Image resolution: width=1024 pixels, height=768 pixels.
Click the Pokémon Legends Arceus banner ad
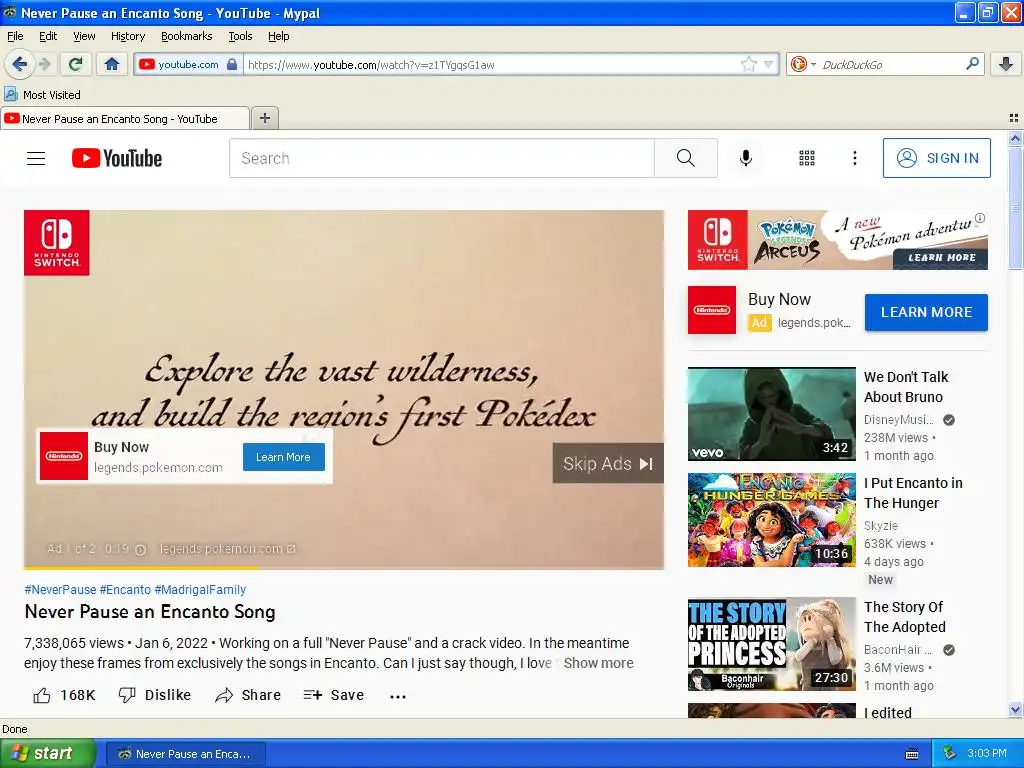point(837,240)
